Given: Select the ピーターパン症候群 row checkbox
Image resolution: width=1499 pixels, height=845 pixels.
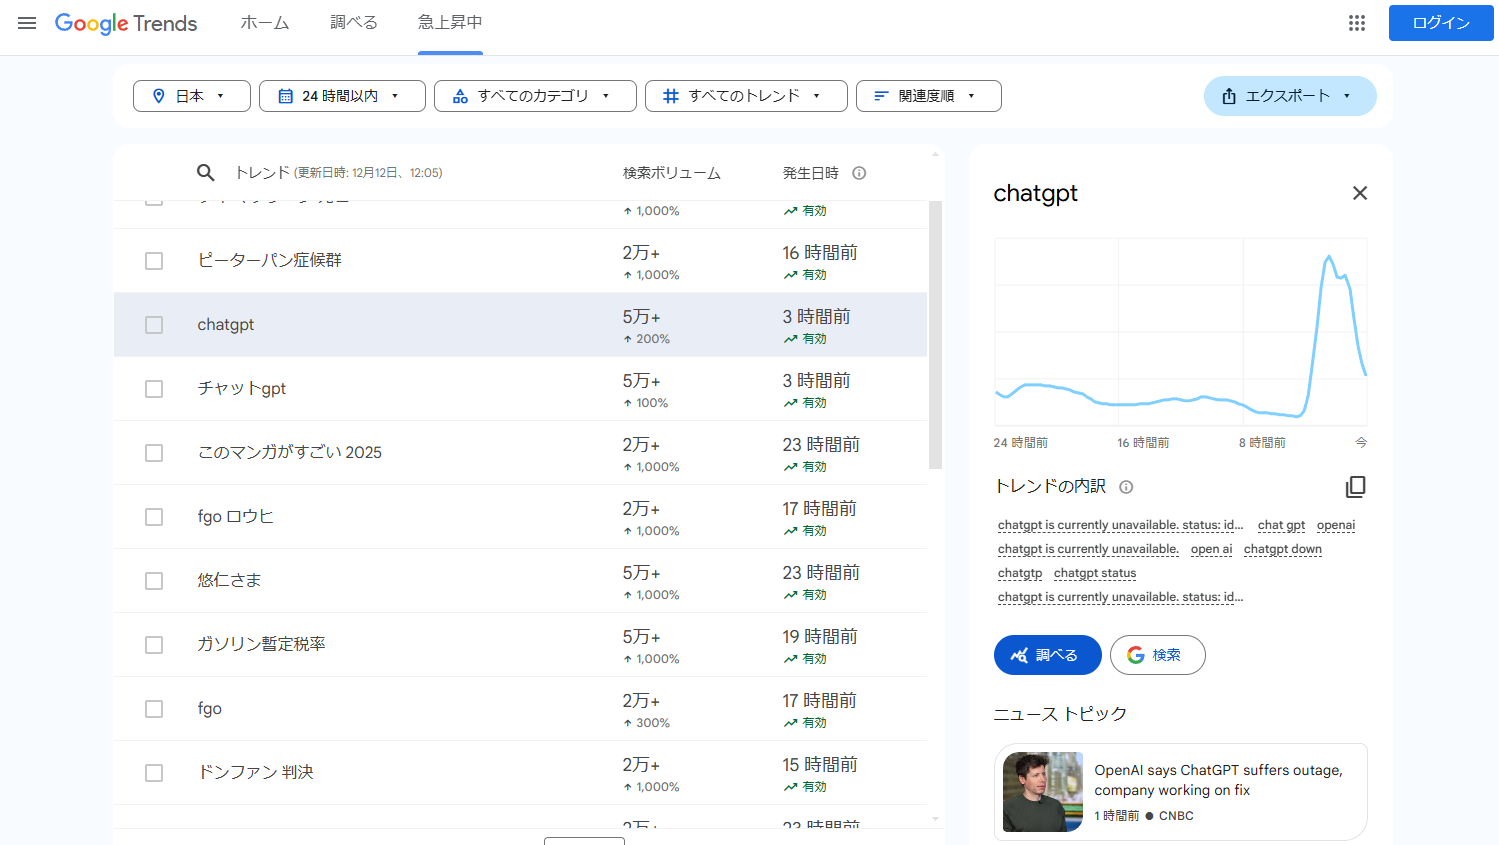Looking at the screenshot, I should pos(153,260).
